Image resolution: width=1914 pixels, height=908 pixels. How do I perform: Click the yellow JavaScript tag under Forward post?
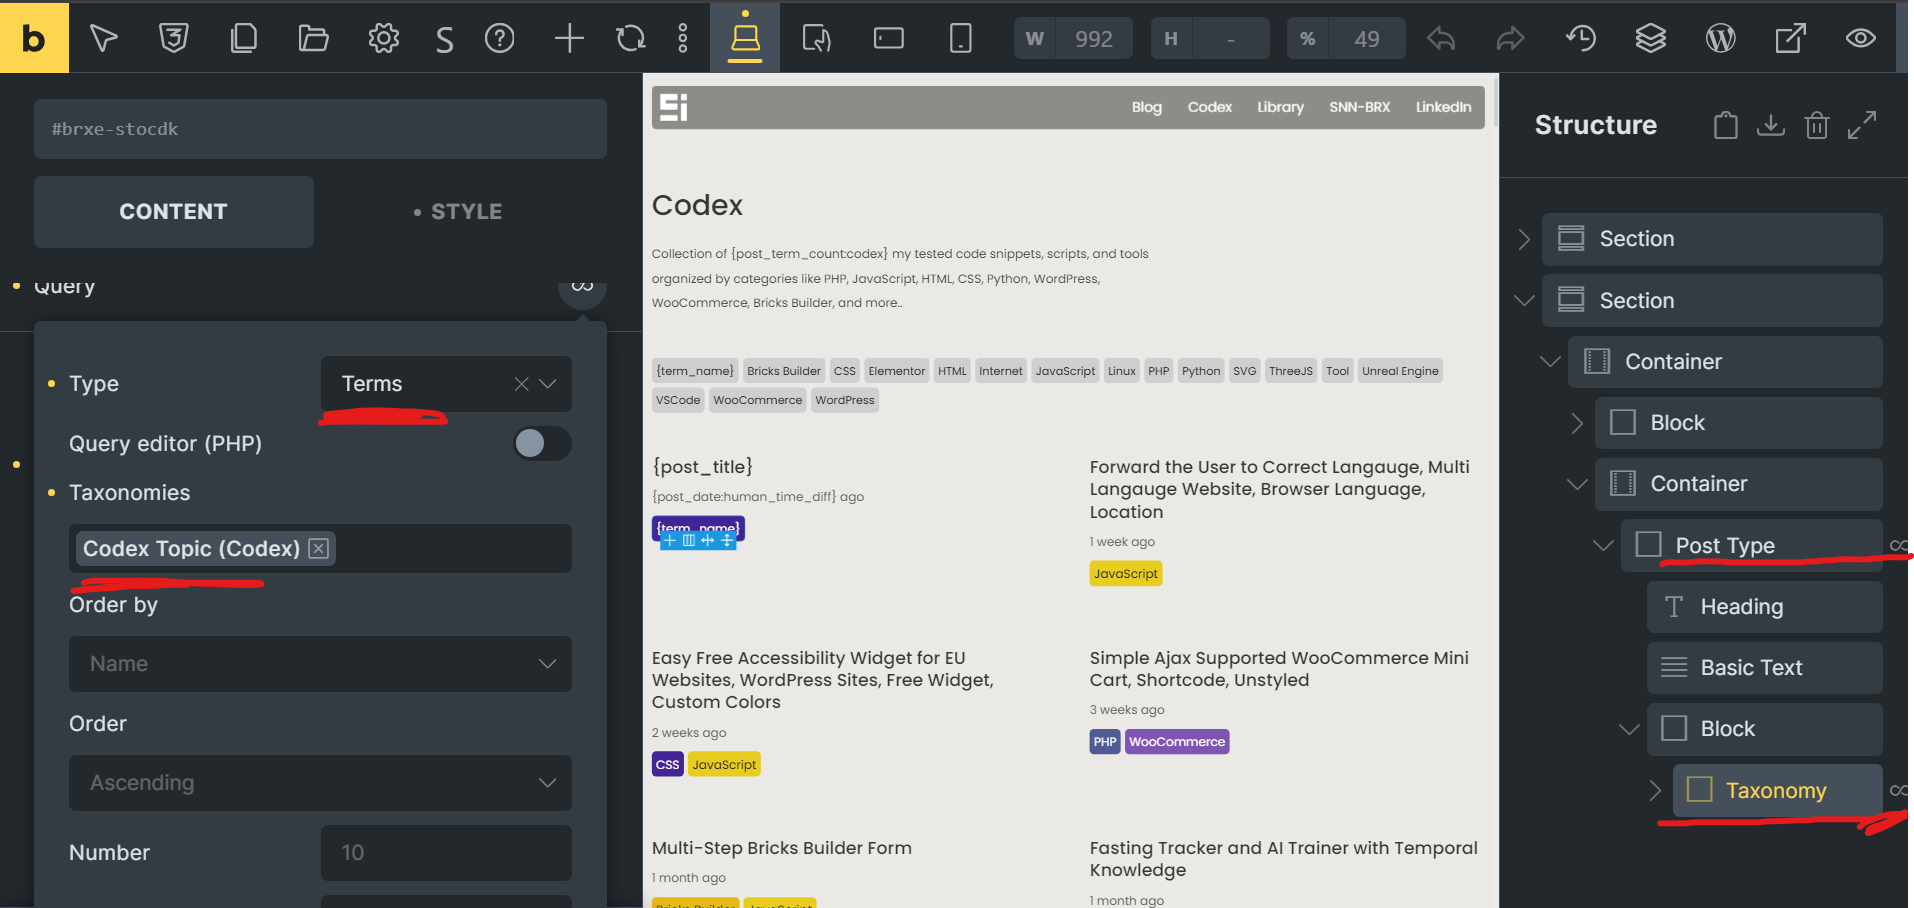click(1125, 573)
